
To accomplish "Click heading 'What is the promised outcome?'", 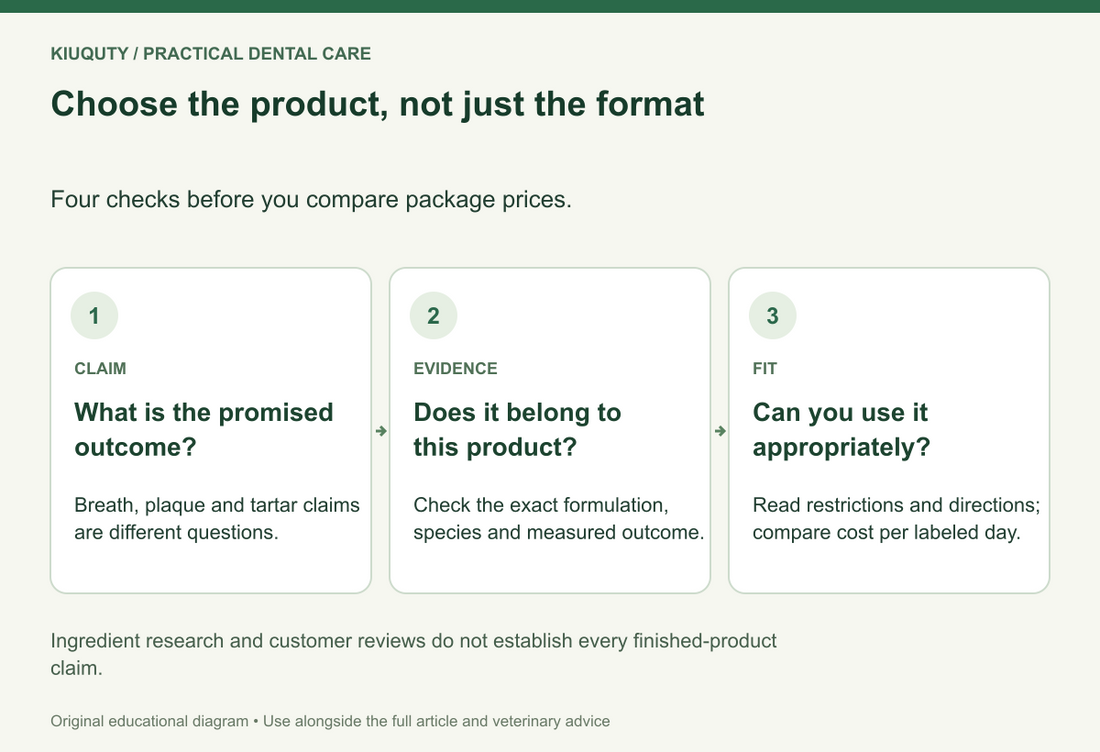I will (x=204, y=429).
